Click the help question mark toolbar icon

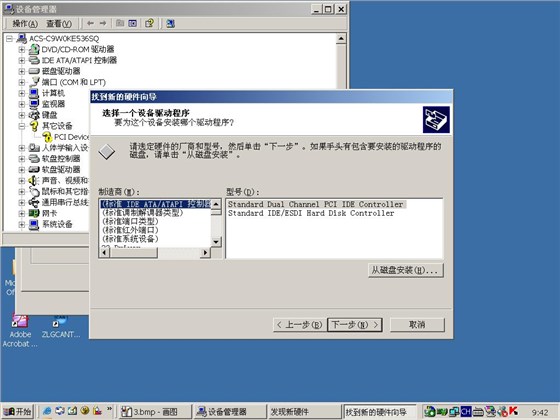click(x=150, y=24)
